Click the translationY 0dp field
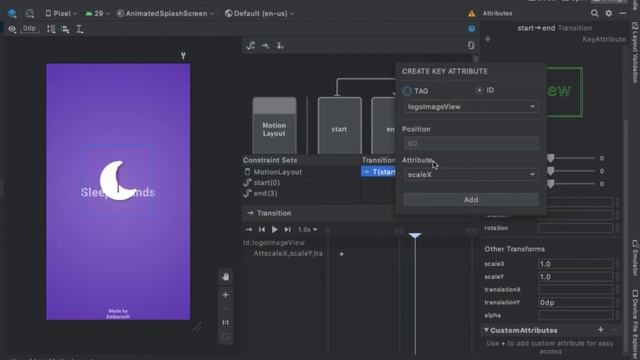Screen dimensions: 640x360 (x=576, y=302)
